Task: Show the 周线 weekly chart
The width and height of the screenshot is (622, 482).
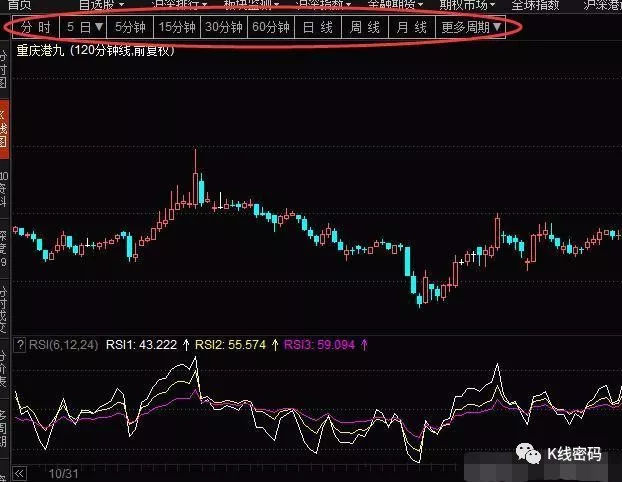Action: pyautogui.click(x=365, y=27)
